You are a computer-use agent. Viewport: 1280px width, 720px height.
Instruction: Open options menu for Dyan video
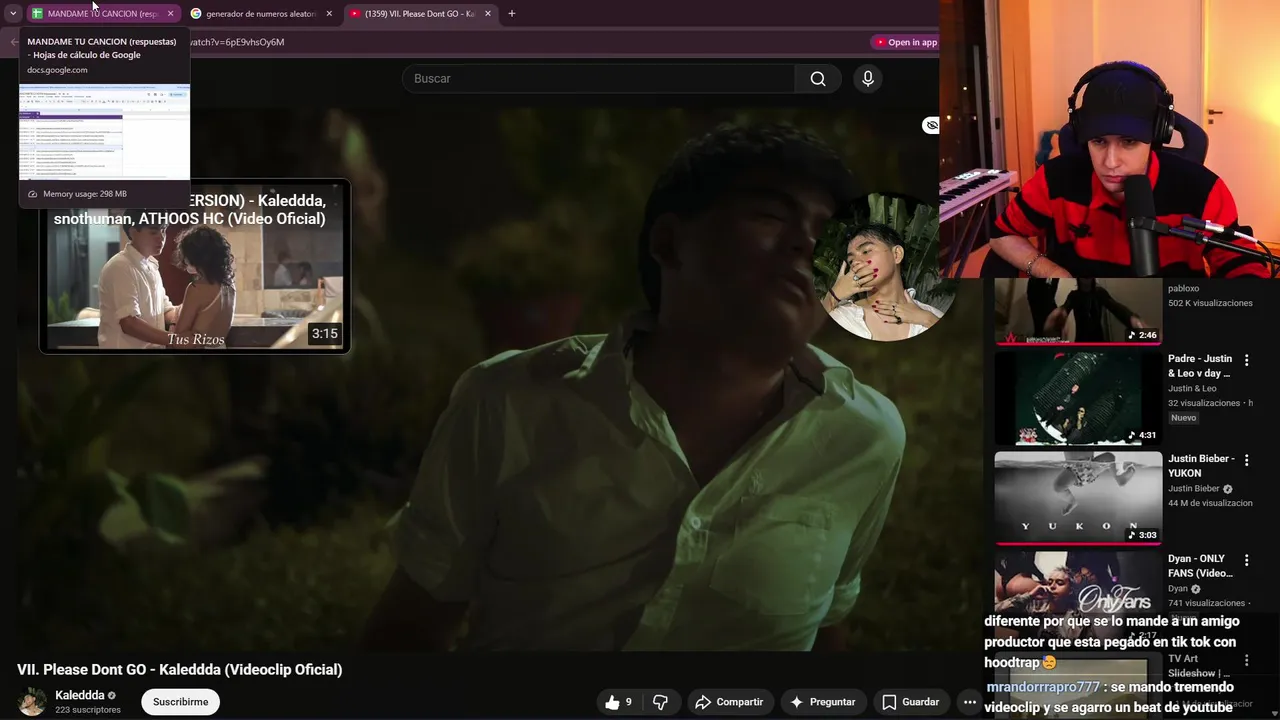click(1246, 560)
